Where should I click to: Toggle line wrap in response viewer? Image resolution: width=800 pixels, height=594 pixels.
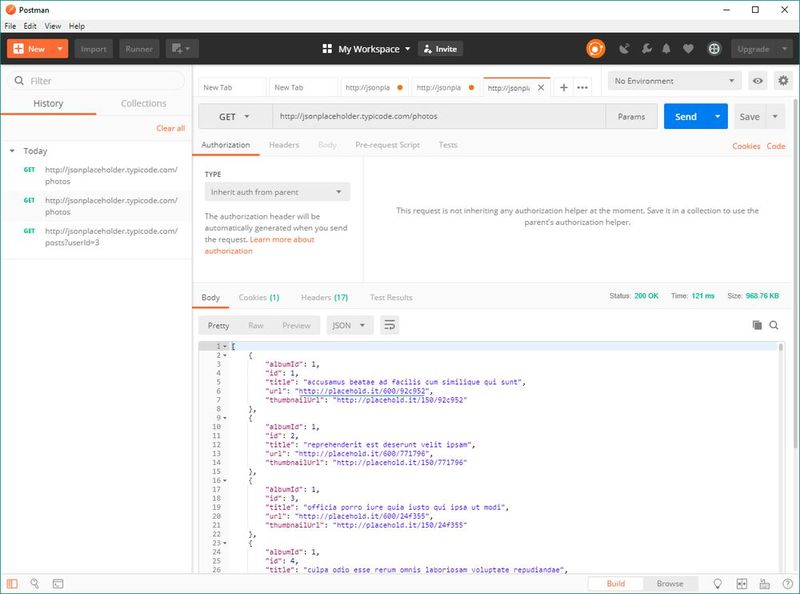[389, 325]
